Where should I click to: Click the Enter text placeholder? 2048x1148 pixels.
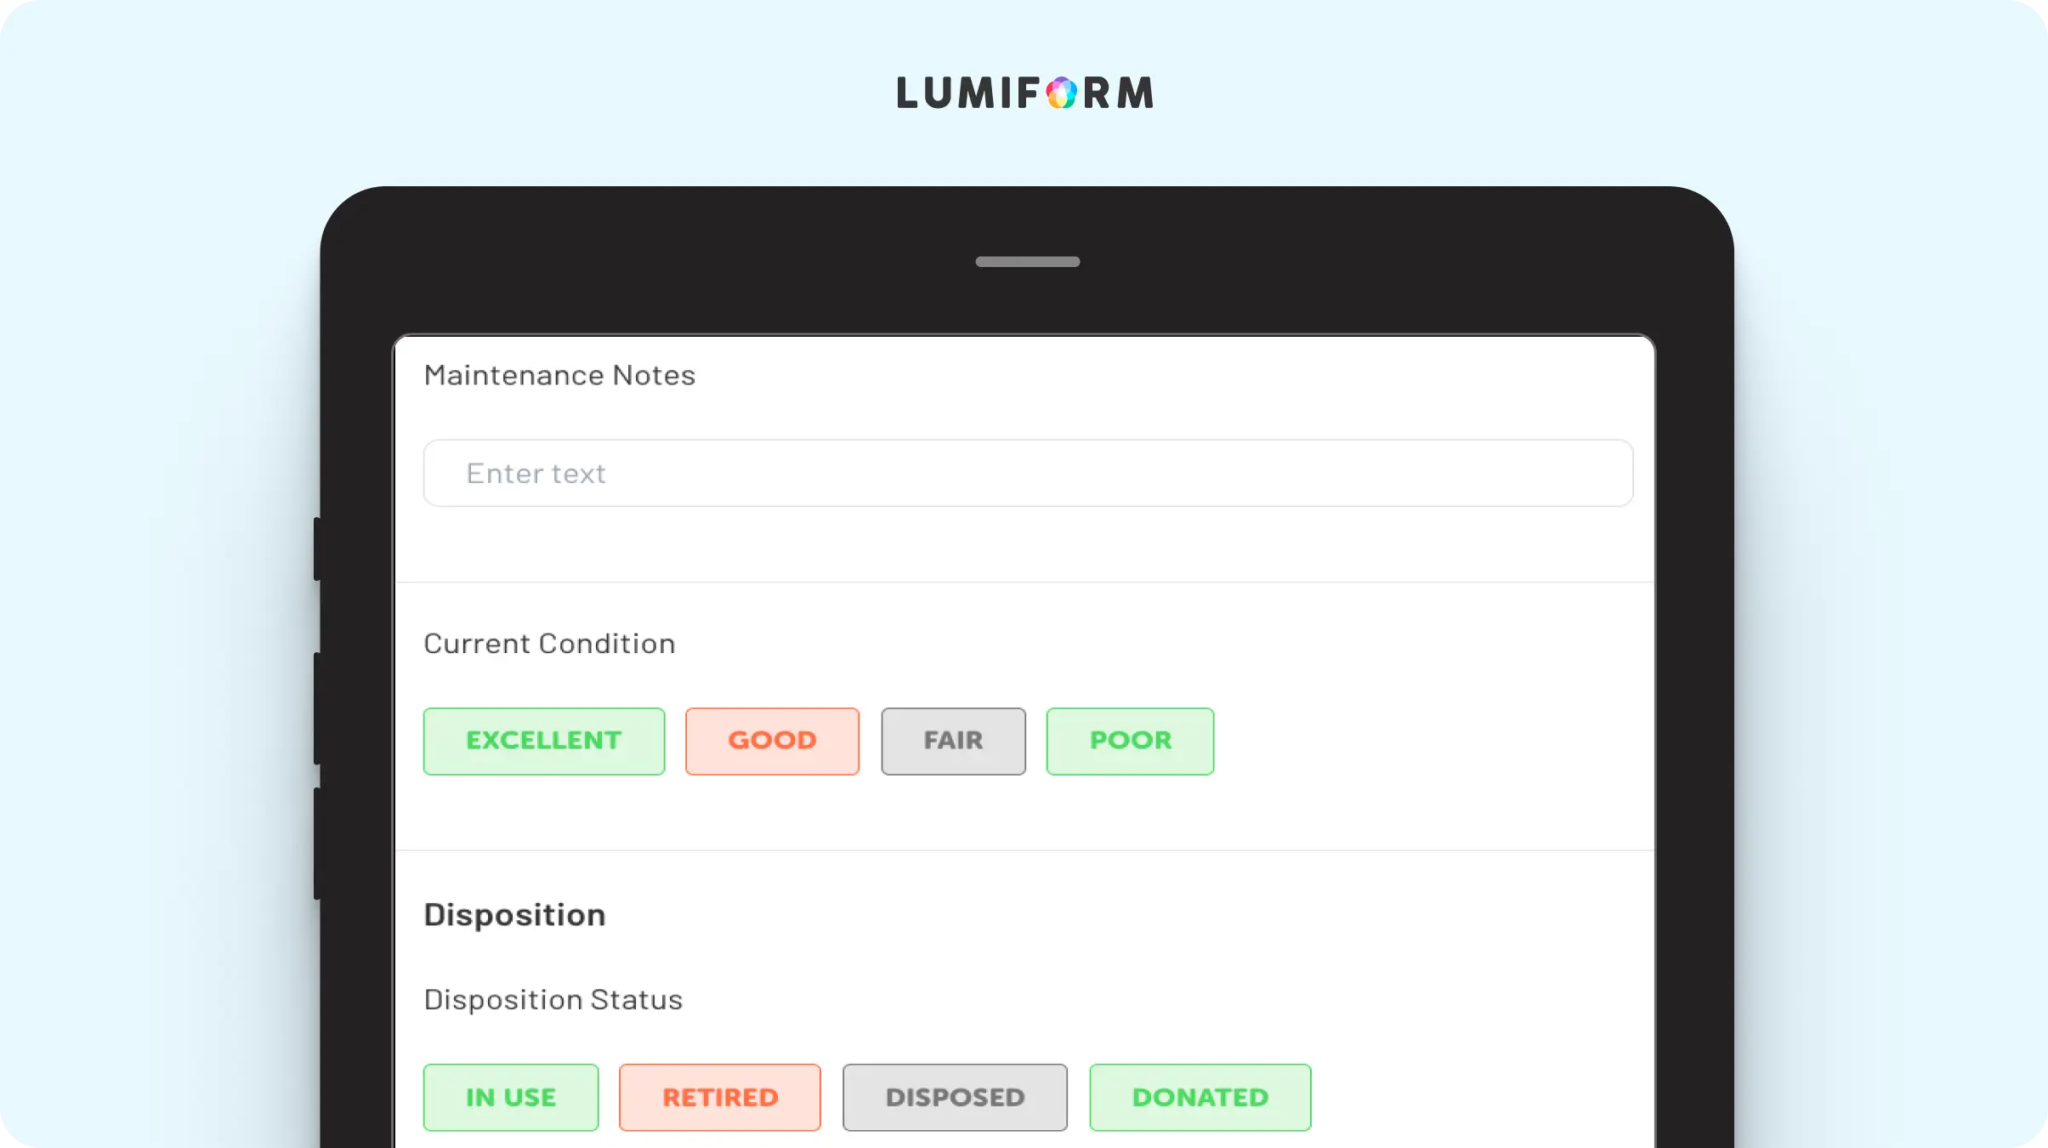(536, 473)
